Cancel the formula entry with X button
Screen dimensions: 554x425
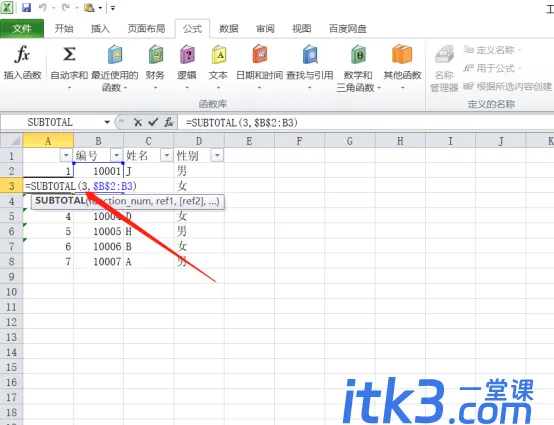coord(138,123)
